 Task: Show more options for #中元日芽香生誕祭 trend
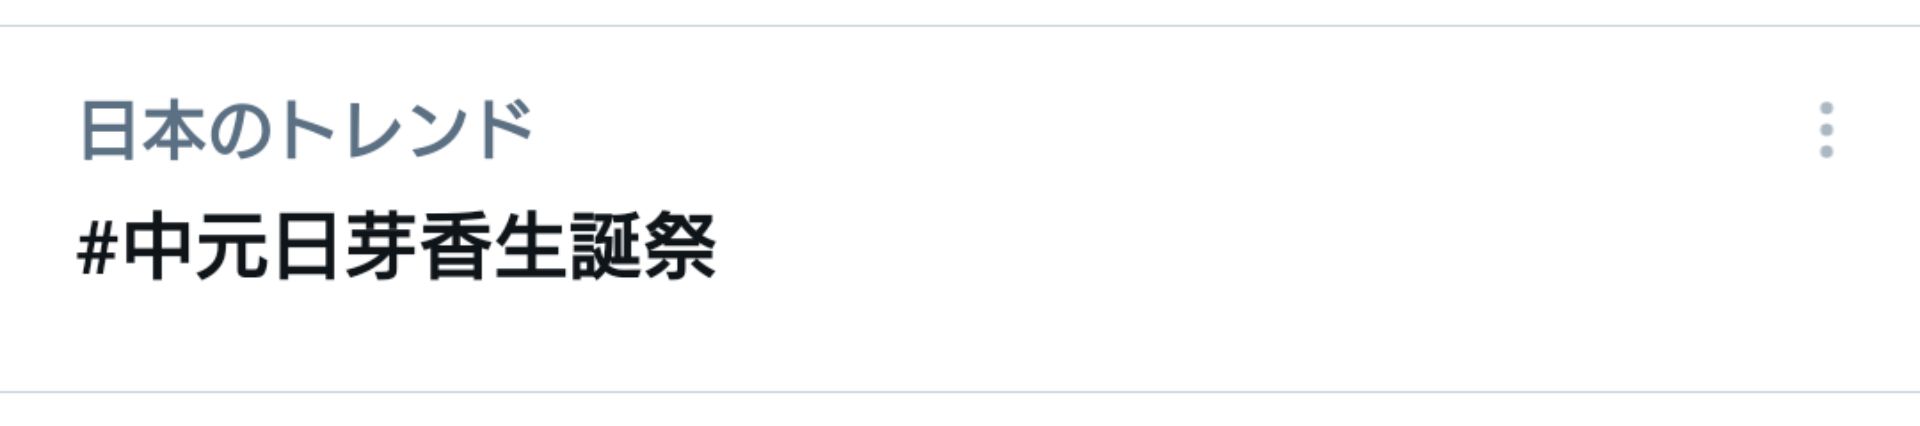pos(1826,130)
